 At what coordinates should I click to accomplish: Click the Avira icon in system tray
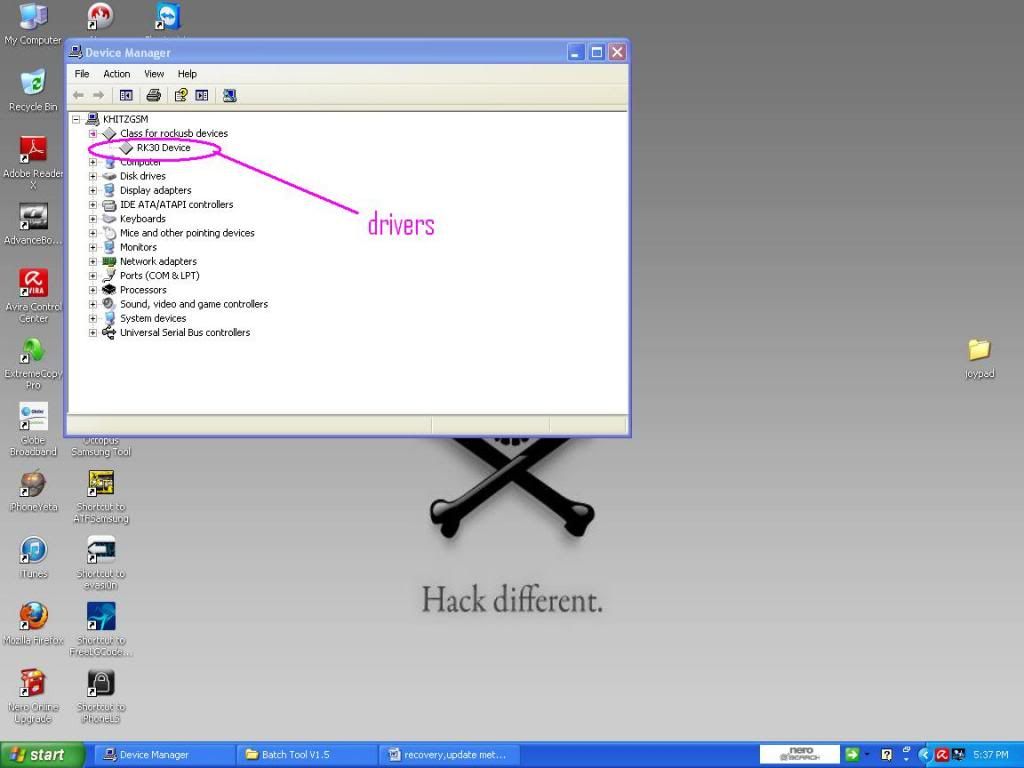(x=942, y=755)
